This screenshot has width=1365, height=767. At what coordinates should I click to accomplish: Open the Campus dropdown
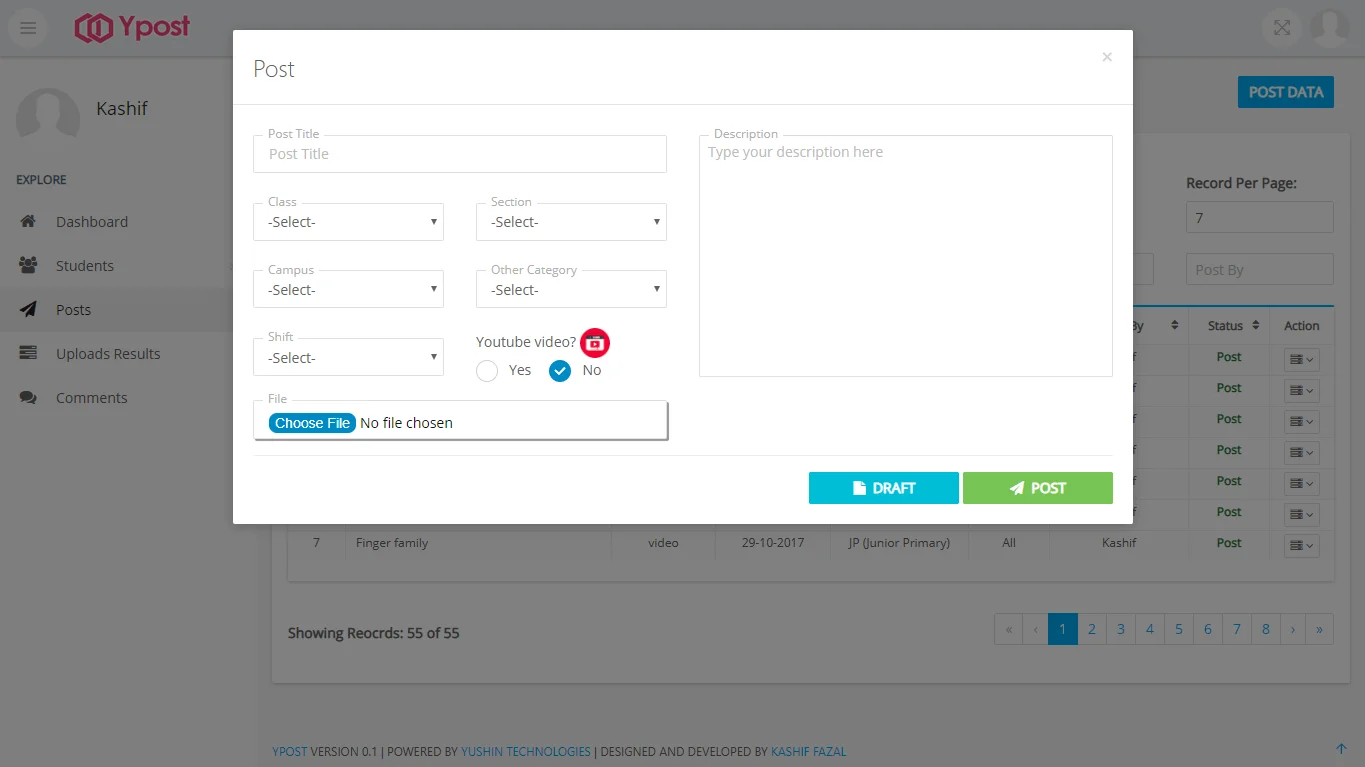click(349, 290)
